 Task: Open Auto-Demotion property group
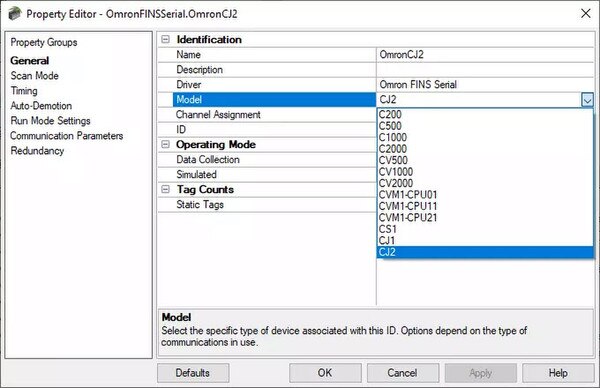(41, 106)
